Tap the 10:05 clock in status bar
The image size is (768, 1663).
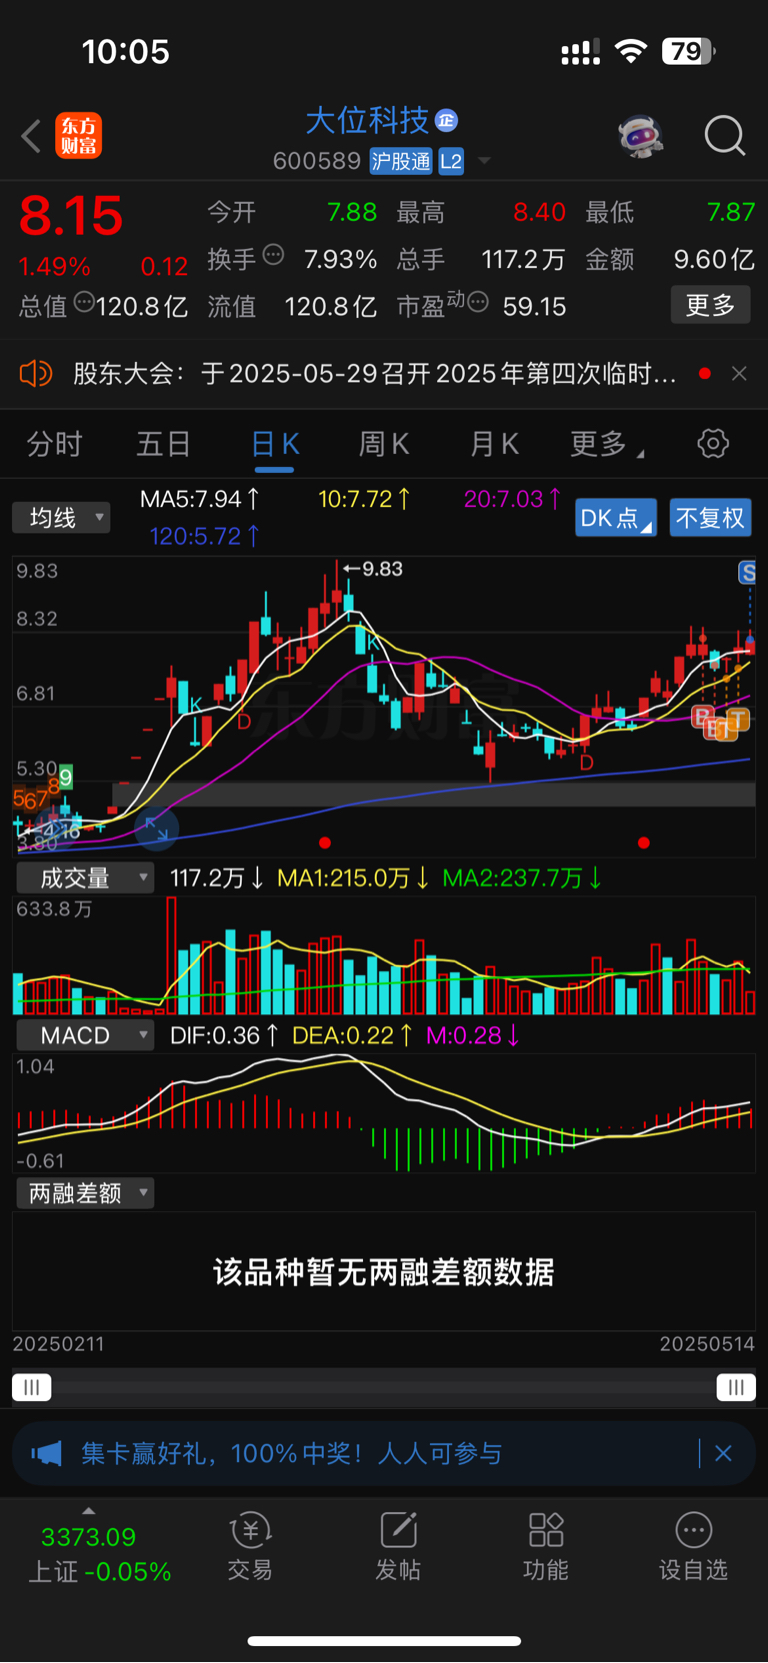pyautogui.click(x=126, y=52)
